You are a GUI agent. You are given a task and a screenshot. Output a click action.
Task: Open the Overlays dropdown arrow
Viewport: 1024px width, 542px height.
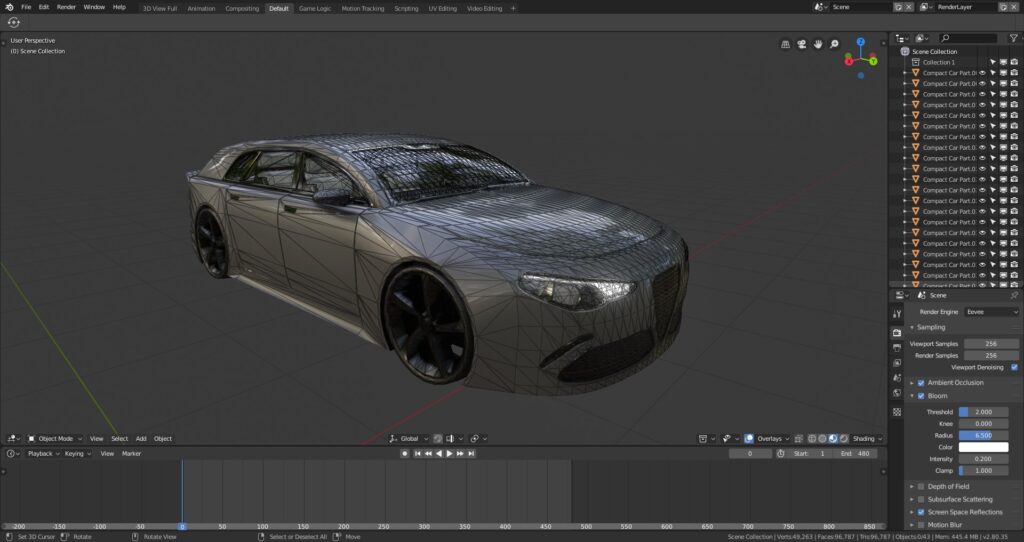coord(787,439)
